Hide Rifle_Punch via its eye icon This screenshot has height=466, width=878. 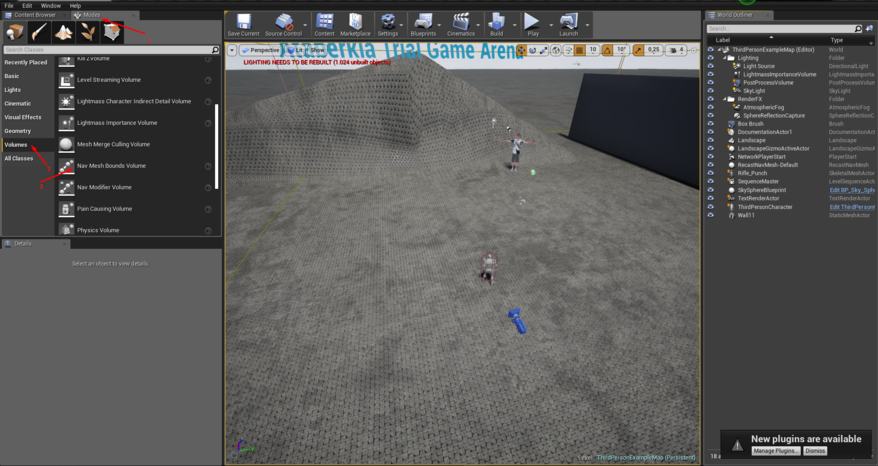click(x=711, y=173)
